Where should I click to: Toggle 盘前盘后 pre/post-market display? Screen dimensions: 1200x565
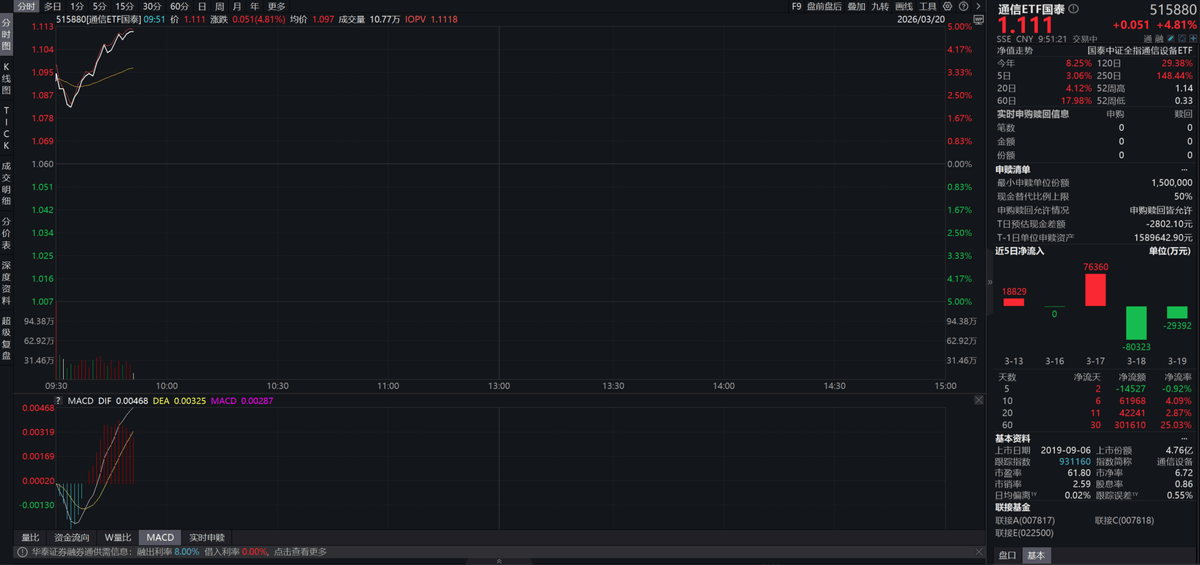(824, 6)
